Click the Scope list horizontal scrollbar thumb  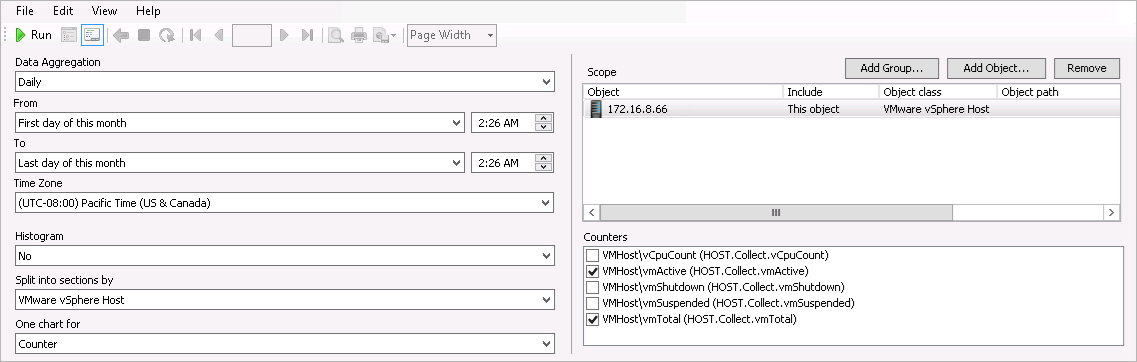[776, 213]
